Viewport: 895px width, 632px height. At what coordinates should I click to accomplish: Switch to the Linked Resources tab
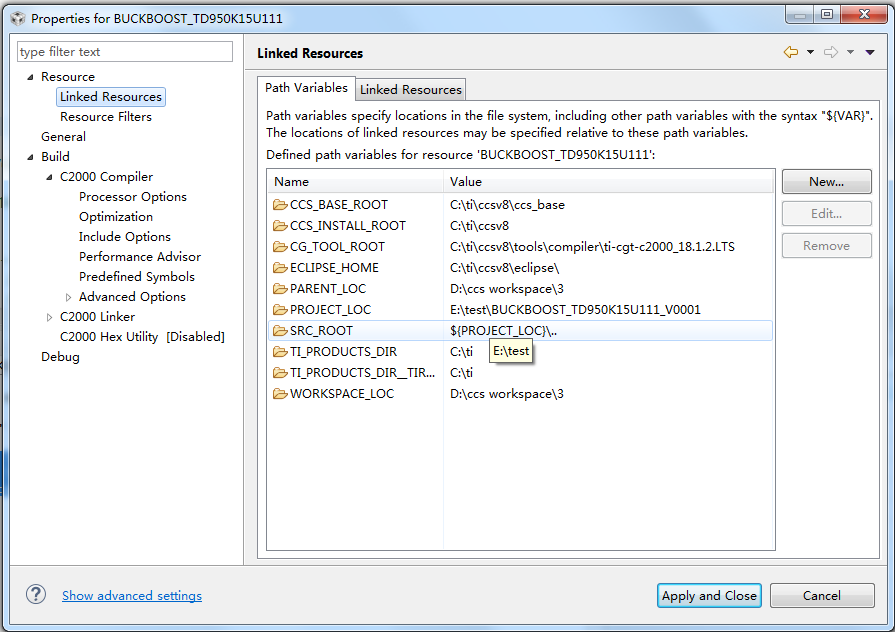point(410,89)
